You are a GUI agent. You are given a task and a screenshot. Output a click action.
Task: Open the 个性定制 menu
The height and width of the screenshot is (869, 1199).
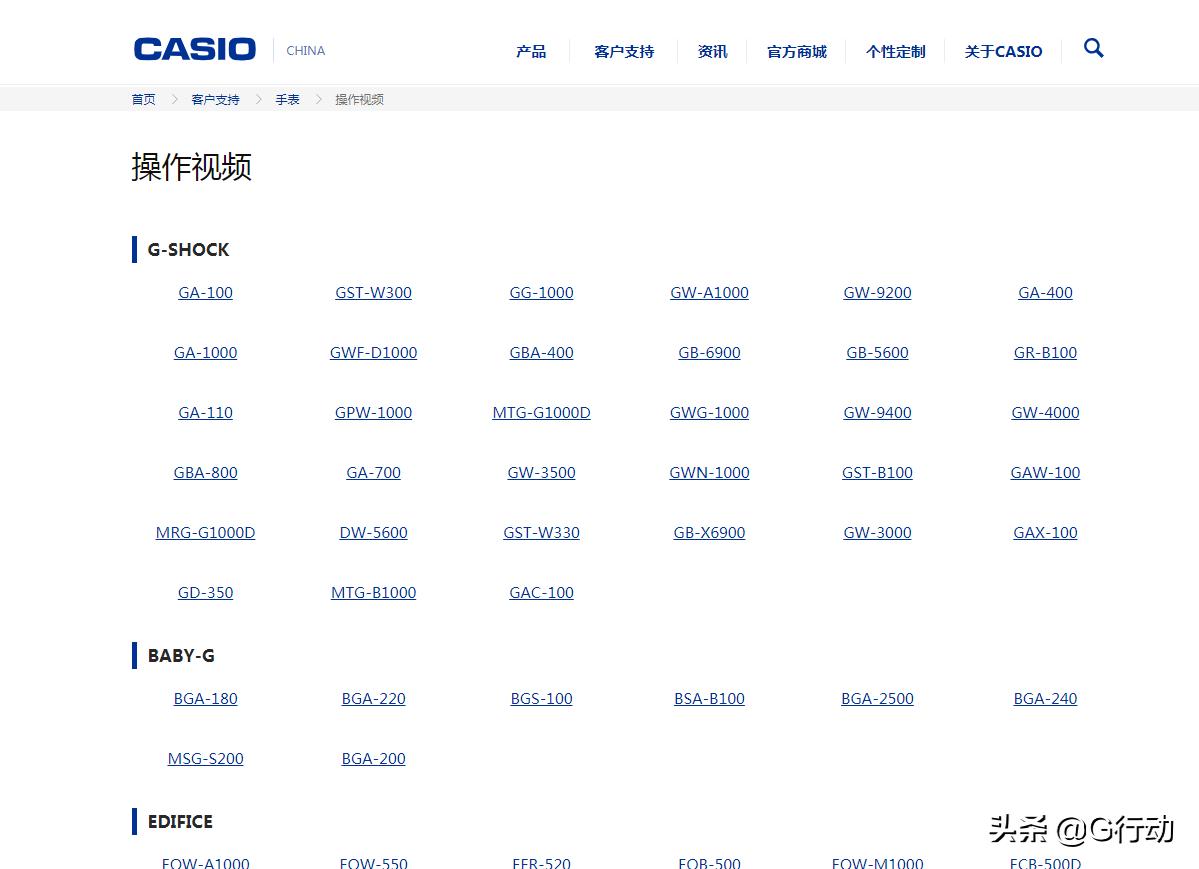click(x=895, y=51)
